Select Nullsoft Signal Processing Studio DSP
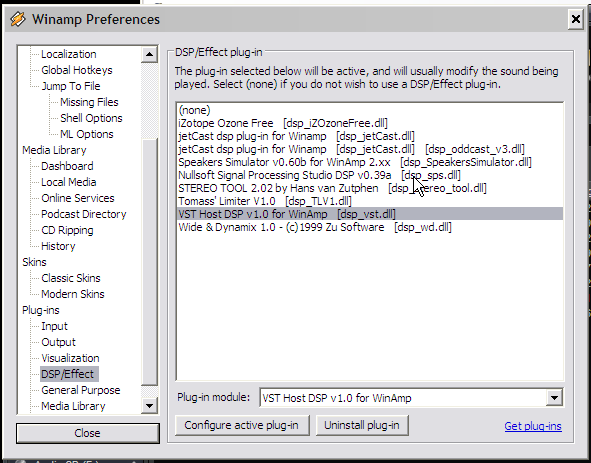The image size is (591, 463). tap(370, 175)
